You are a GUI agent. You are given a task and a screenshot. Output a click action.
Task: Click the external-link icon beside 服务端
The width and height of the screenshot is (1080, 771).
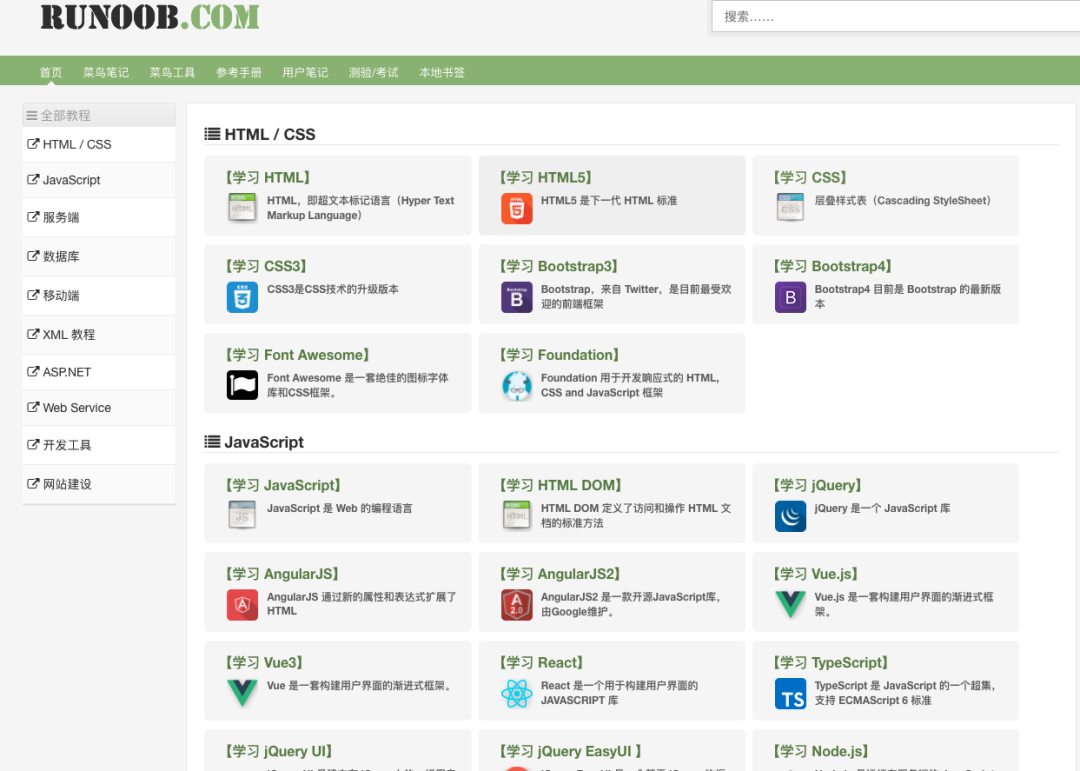[32, 216]
